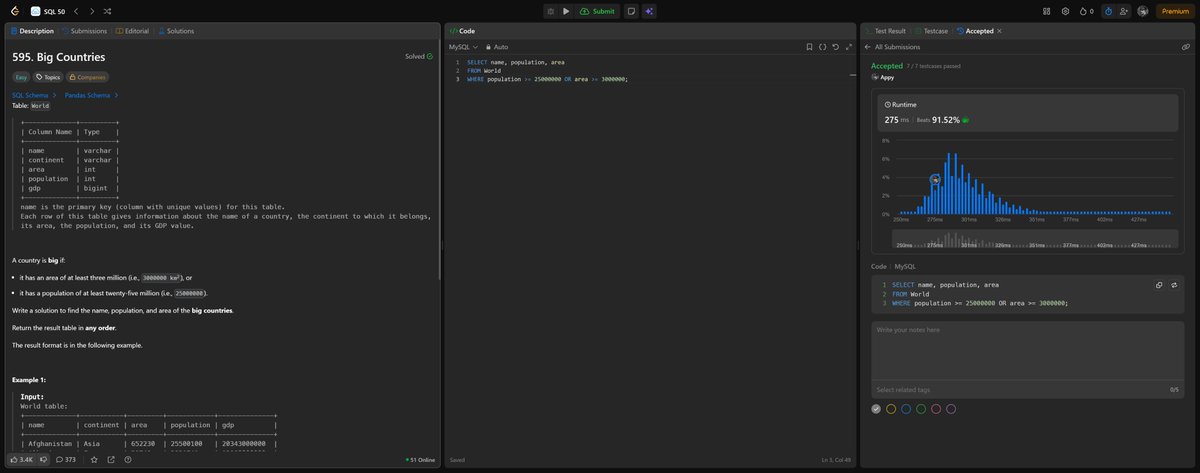This screenshot has width=1200, height=473.
Task: Go to next problem arrow
Action: tap(91, 11)
